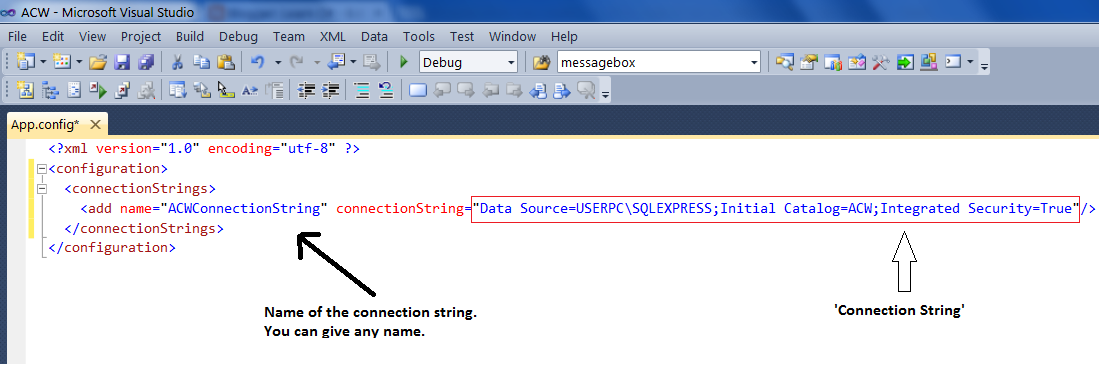Toggle a bookmark on the current line
Viewport: 1099px width, 365px height.
click(418, 90)
